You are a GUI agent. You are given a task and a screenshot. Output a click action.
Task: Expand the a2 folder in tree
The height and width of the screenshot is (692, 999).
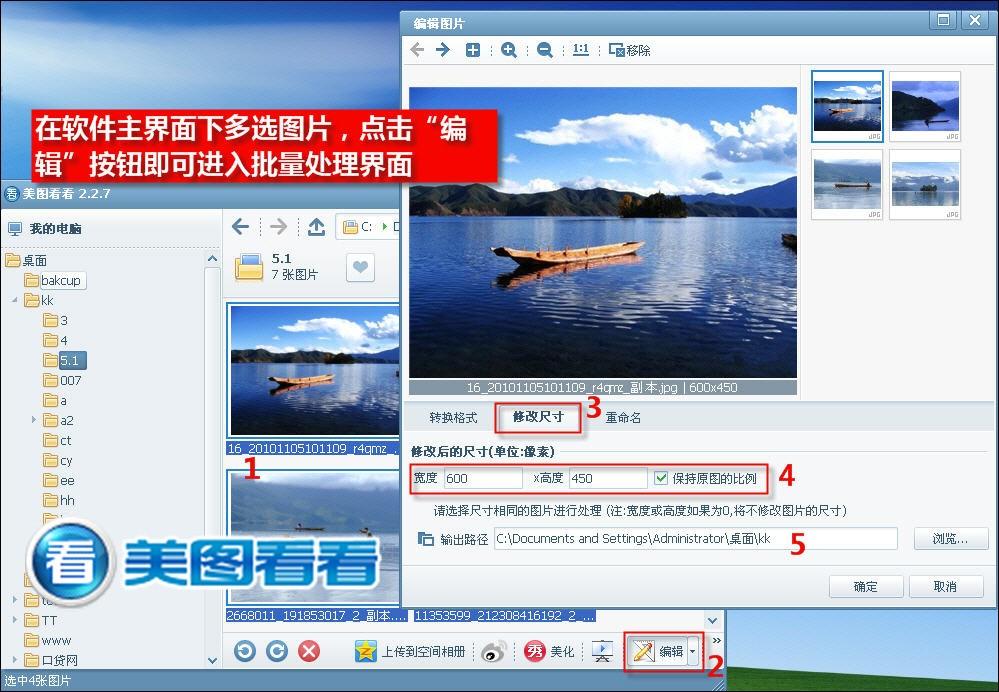pos(33,420)
